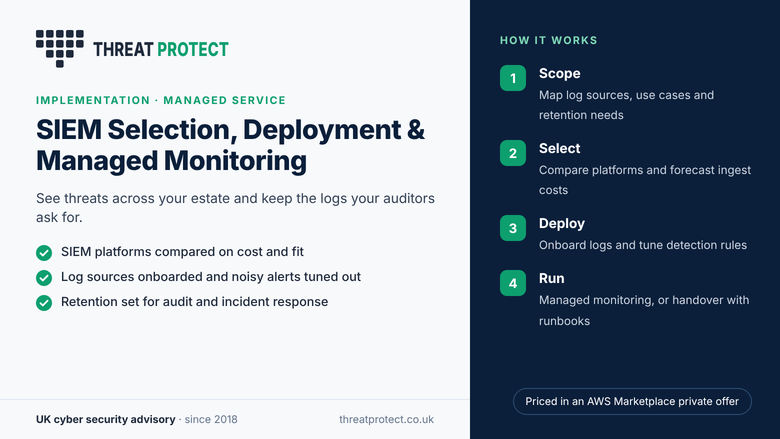Select the Deploy step title
Viewport: 780px width, 439px height.
[562, 224]
